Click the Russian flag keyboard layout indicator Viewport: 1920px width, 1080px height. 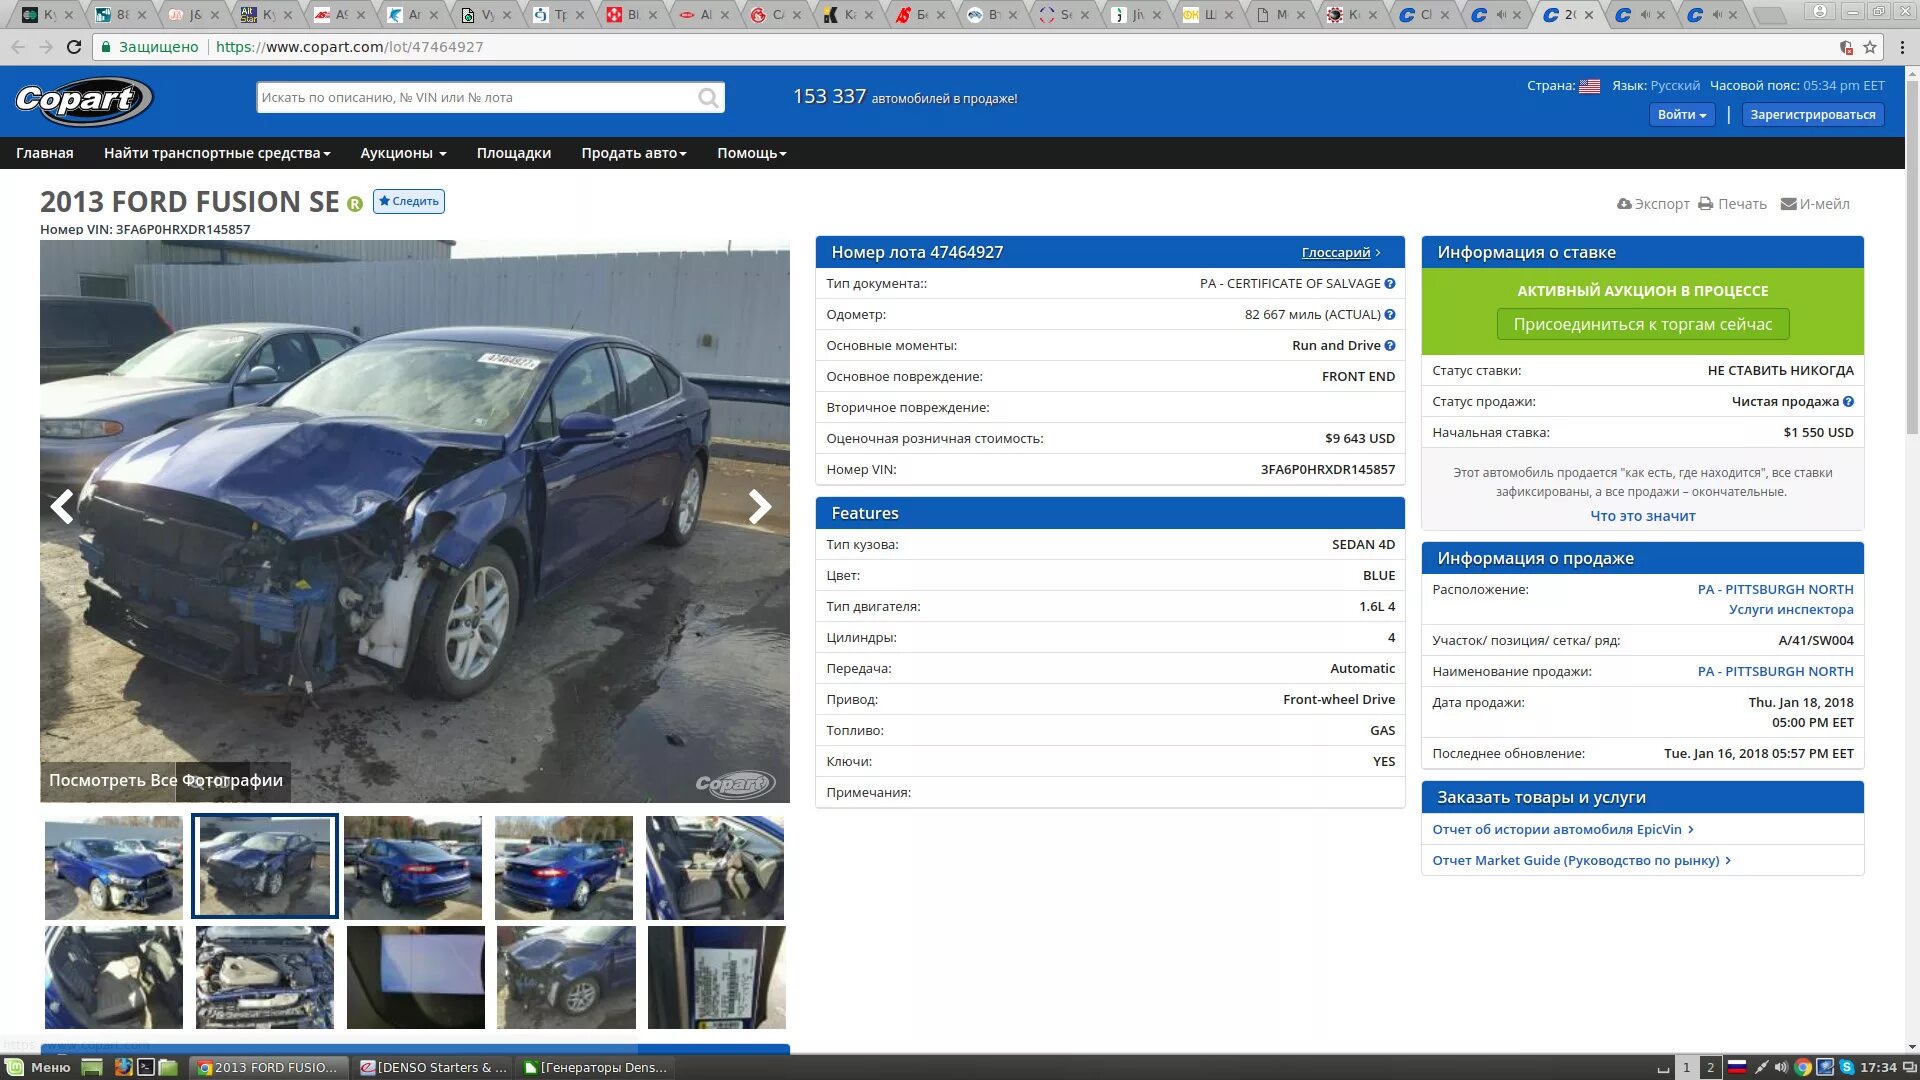tap(1737, 1068)
